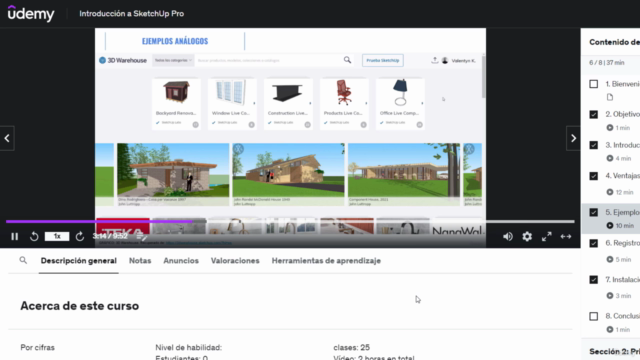The image size is (640, 360).
Task: Select the Construction Live Components card
Action: point(288,104)
